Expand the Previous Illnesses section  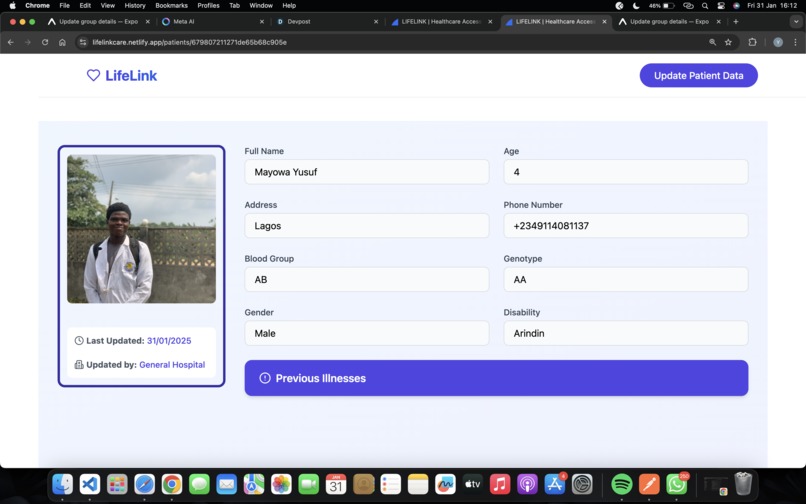(496, 378)
